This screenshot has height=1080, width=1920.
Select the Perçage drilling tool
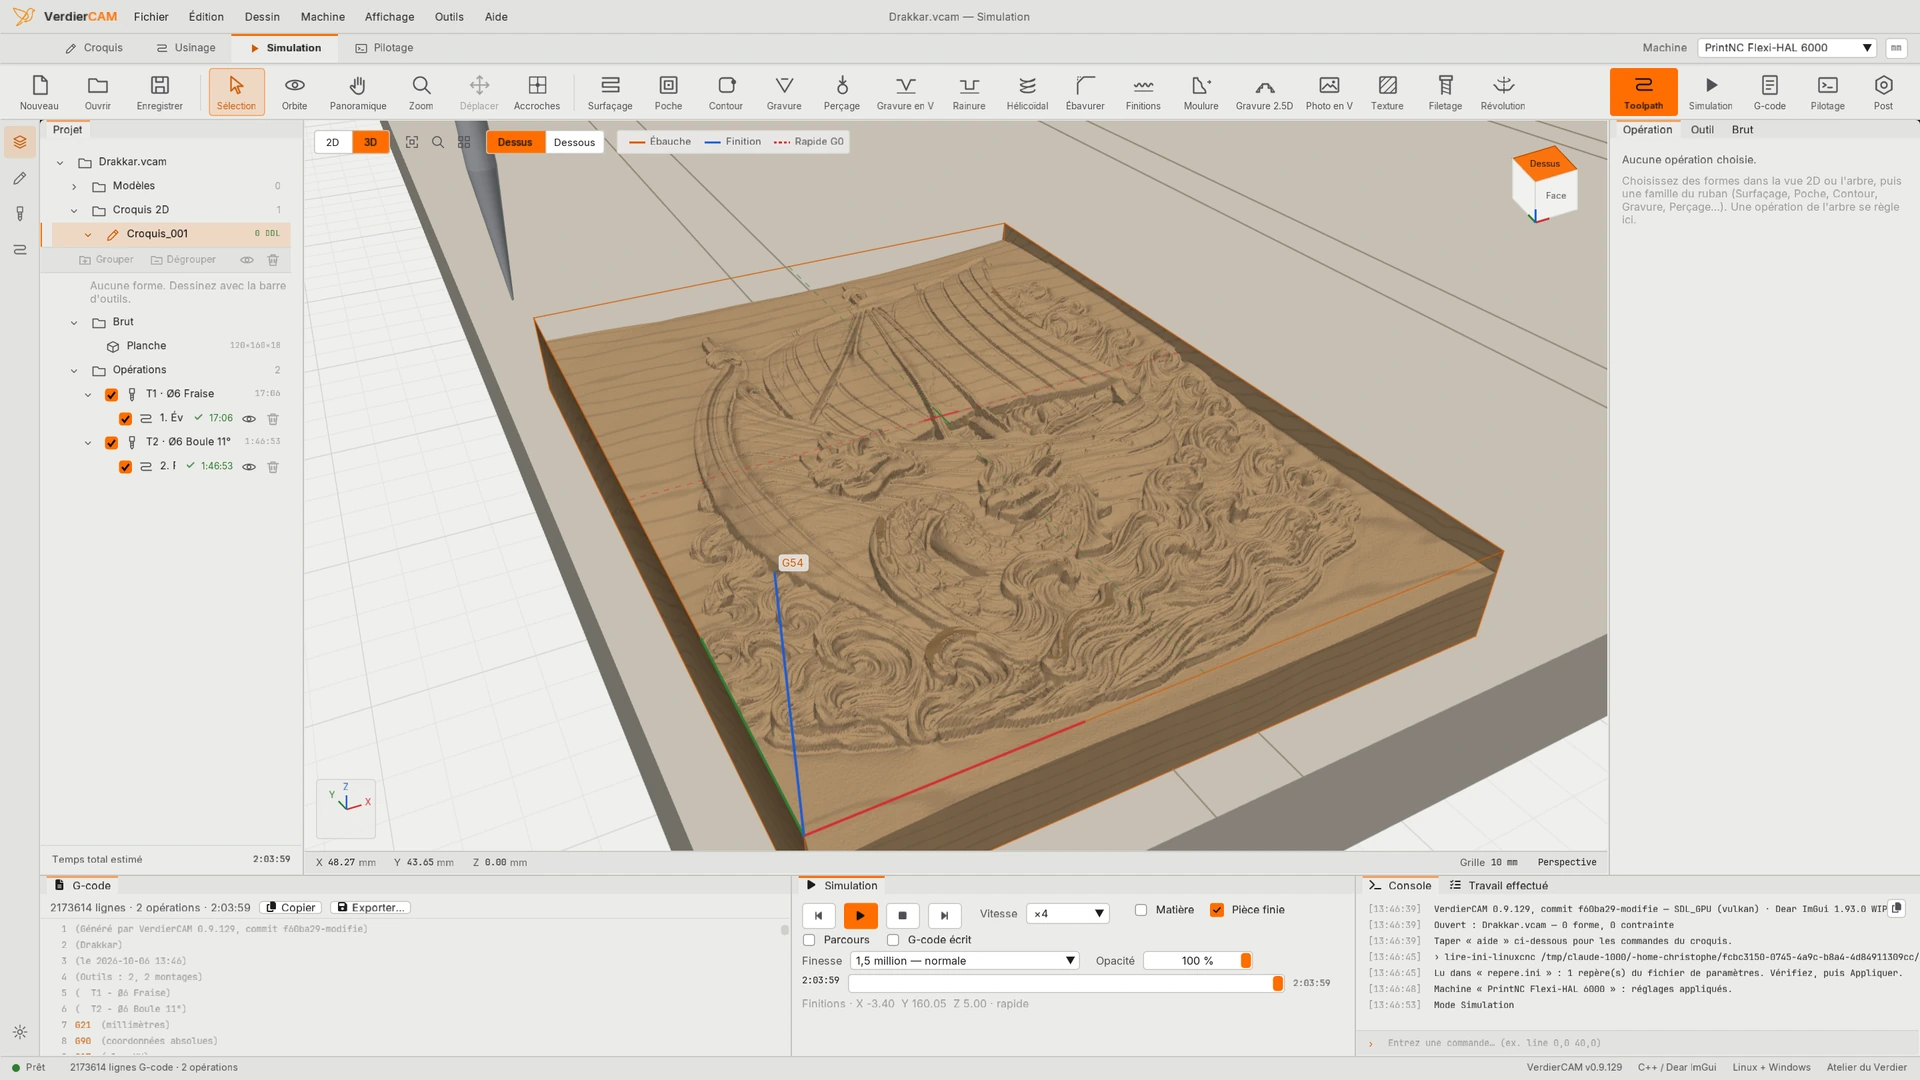point(842,92)
